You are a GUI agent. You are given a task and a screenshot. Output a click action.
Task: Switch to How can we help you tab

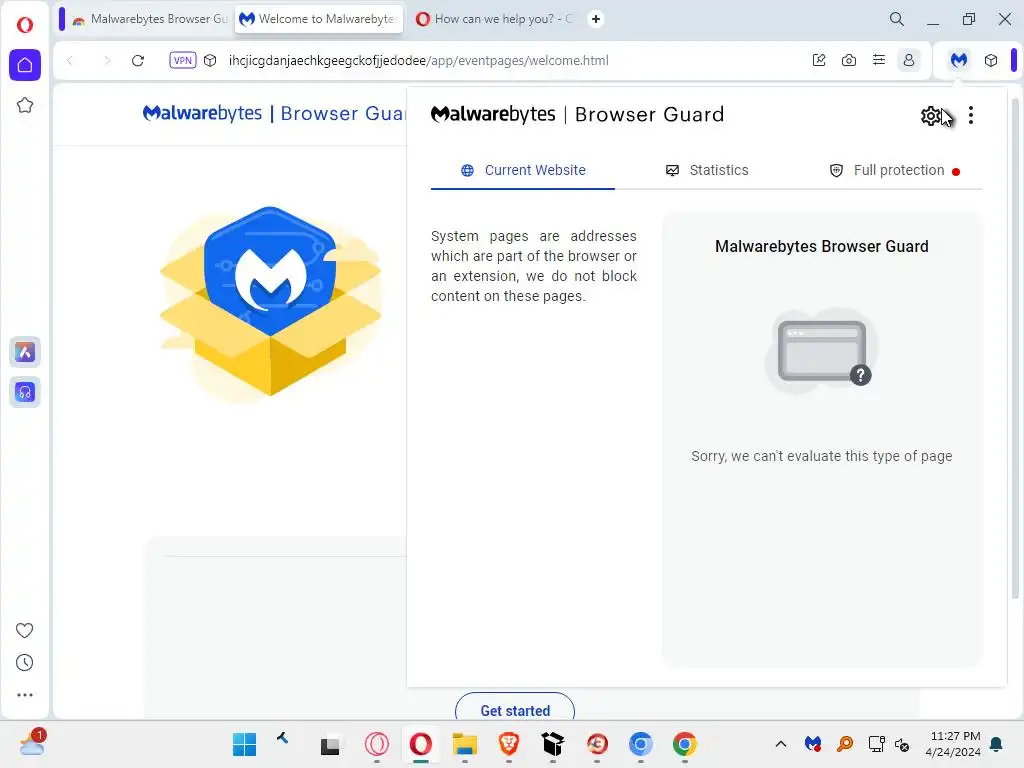(494, 19)
